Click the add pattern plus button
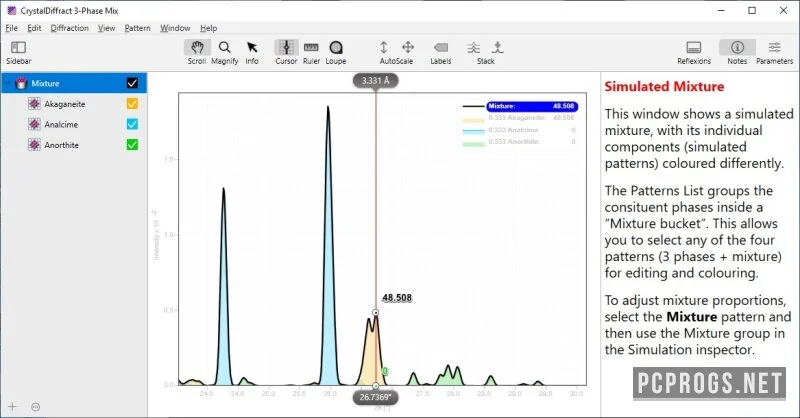Screen dimensions: 800x418 [12, 406]
